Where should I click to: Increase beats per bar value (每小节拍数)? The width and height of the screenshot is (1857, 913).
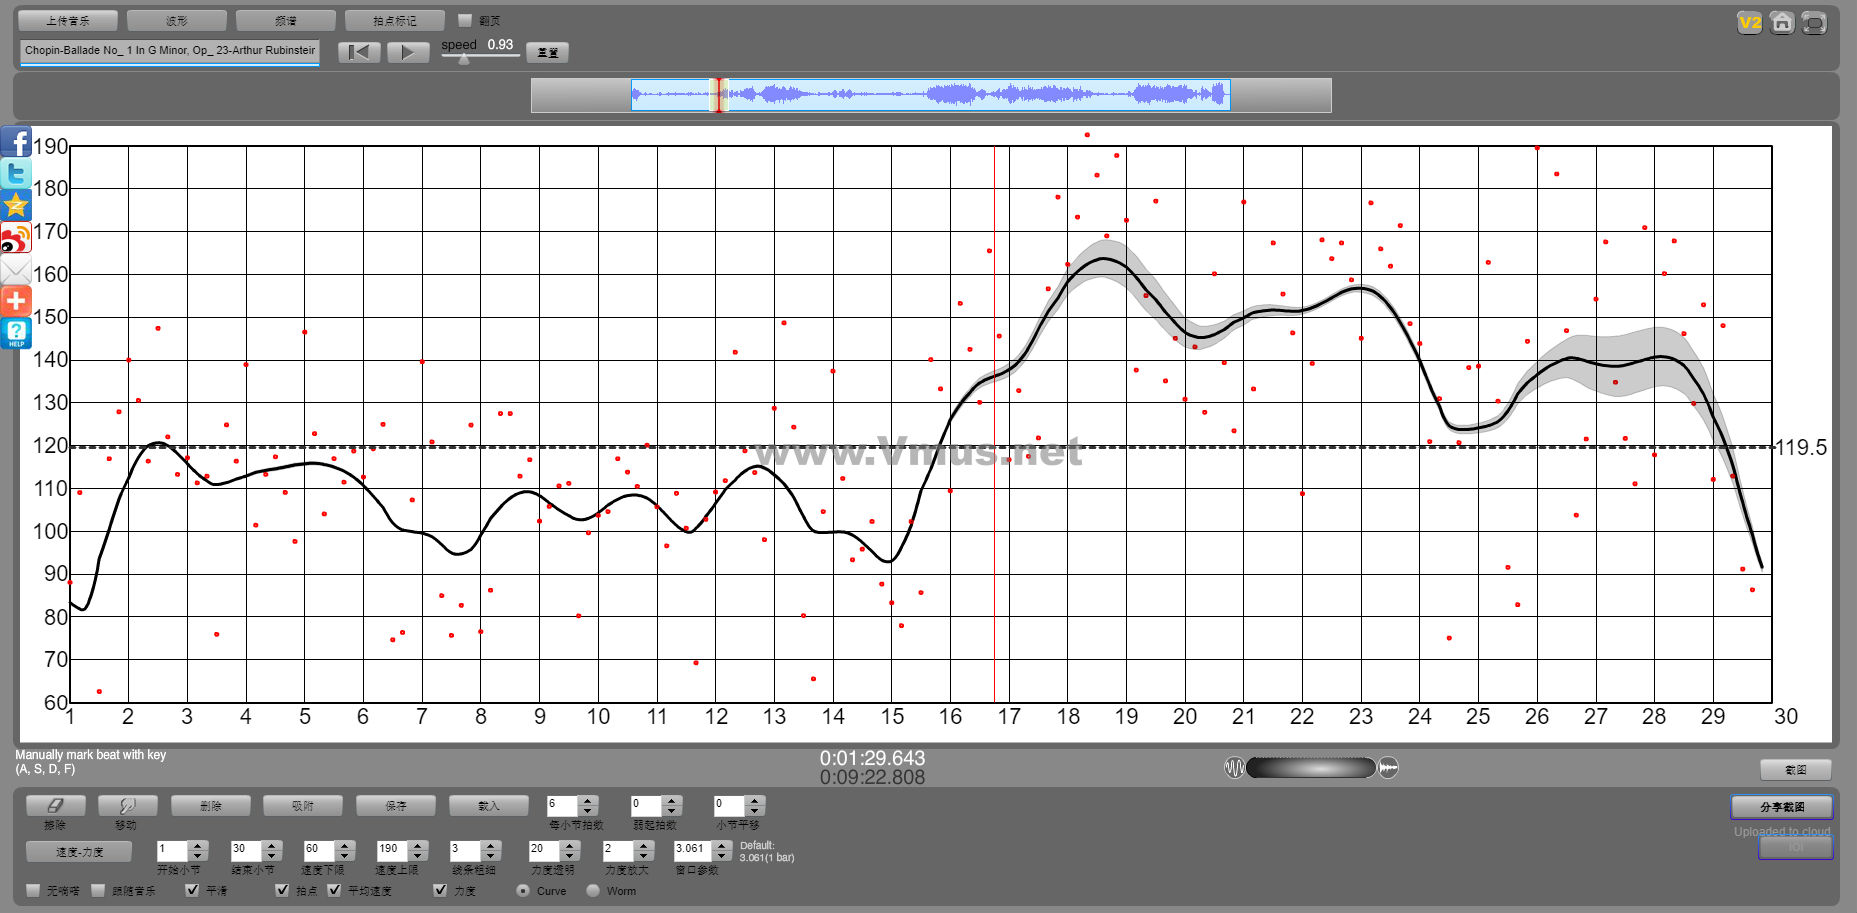click(588, 800)
